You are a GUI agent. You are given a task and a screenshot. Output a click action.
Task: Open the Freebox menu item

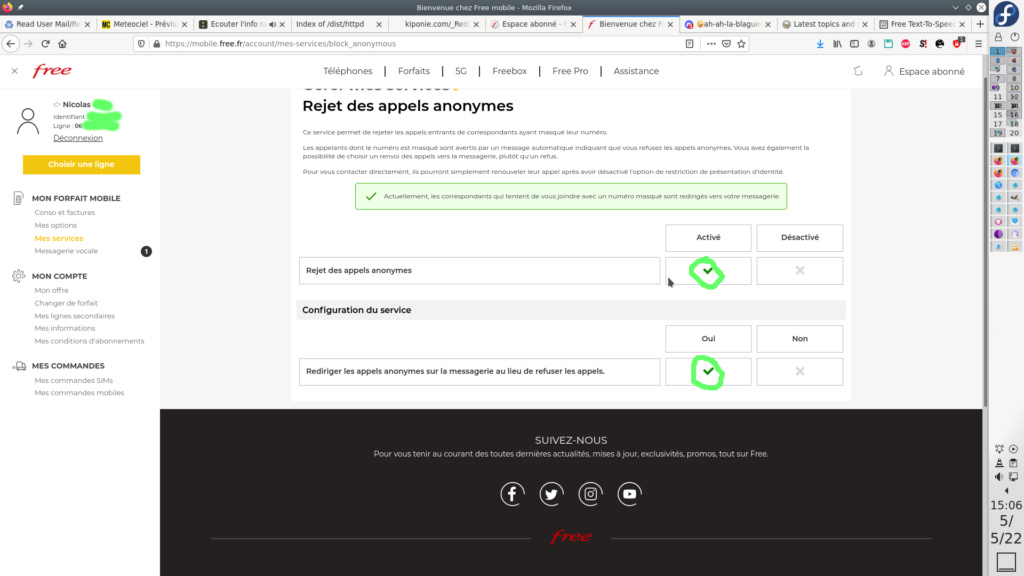(509, 71)
